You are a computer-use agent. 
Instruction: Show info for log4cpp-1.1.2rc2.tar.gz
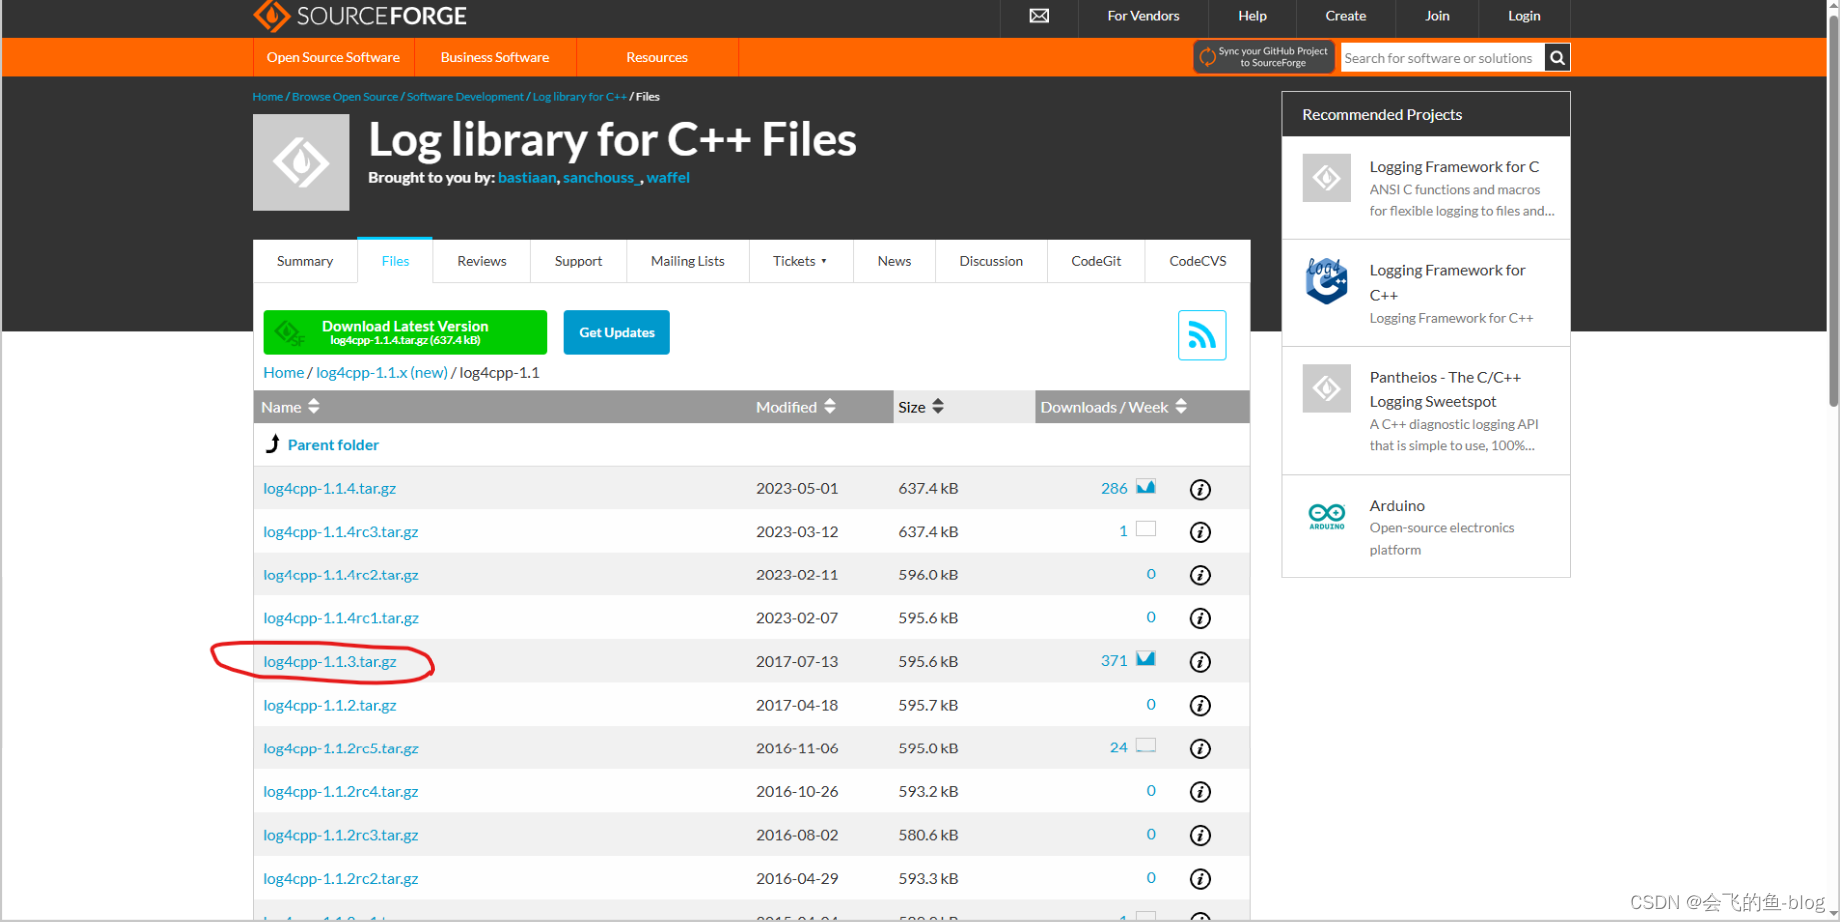tap(1200, 879)
